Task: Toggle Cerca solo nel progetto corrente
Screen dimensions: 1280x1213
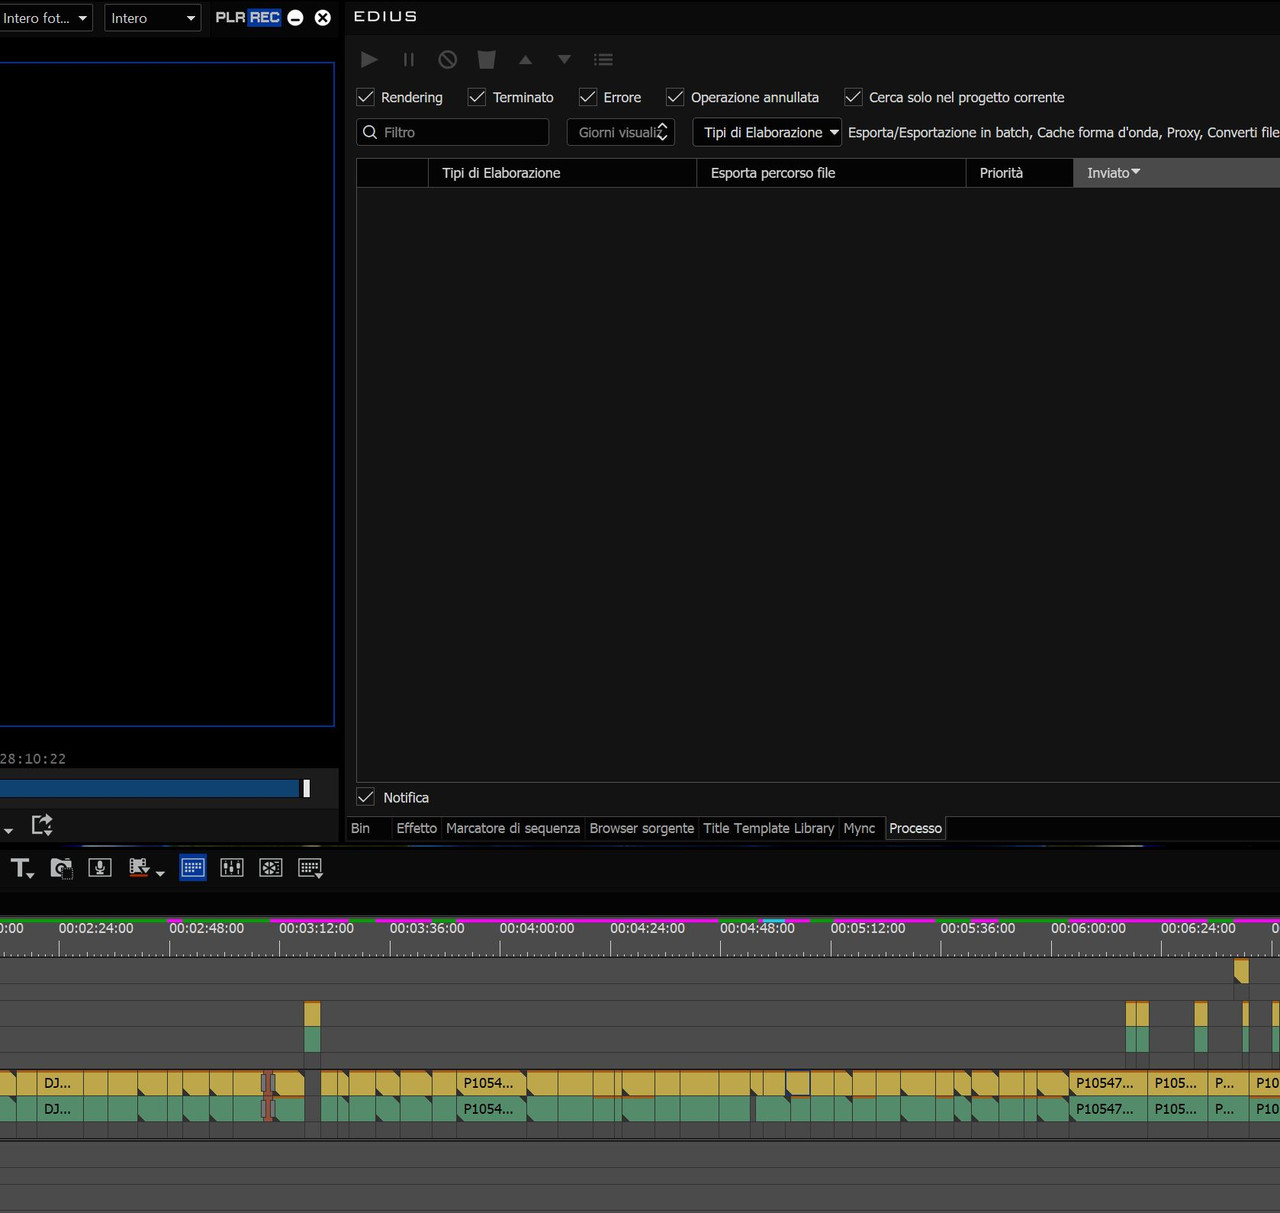Action: [x=853, y=97]
